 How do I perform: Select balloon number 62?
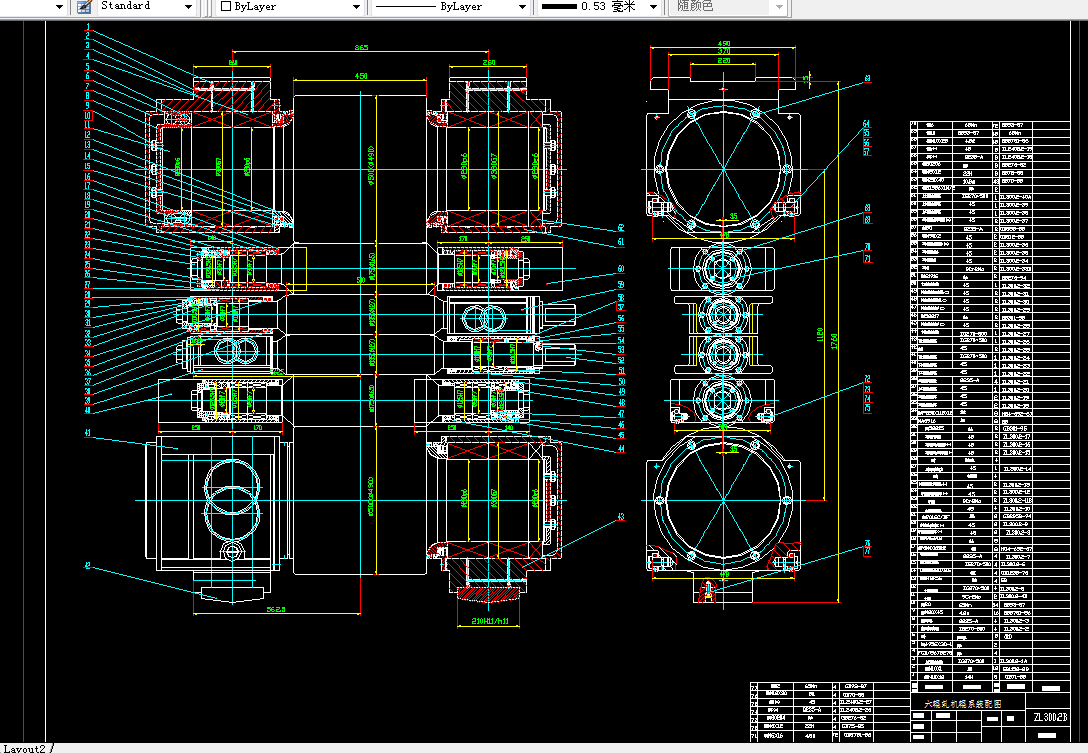point(620,228)
